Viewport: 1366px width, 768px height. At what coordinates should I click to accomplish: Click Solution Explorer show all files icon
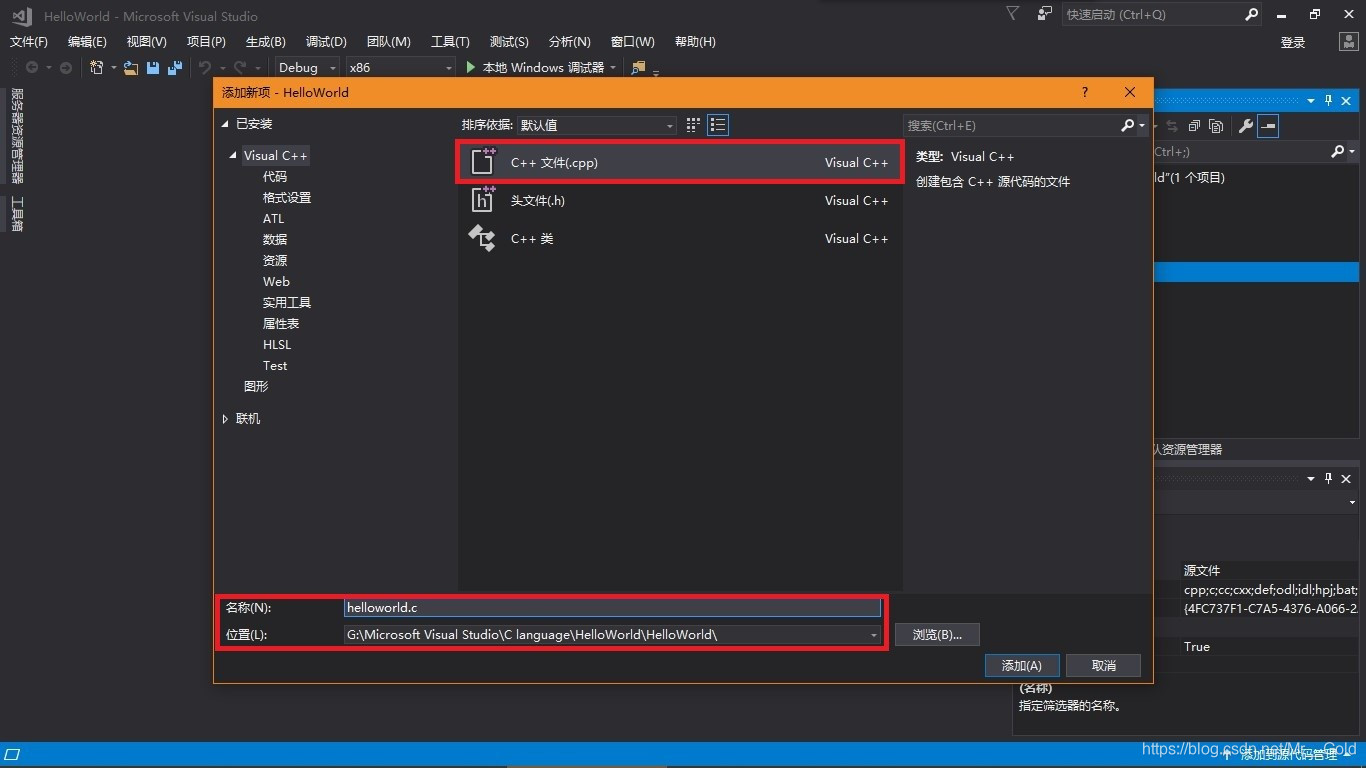tap(1216, 126)
